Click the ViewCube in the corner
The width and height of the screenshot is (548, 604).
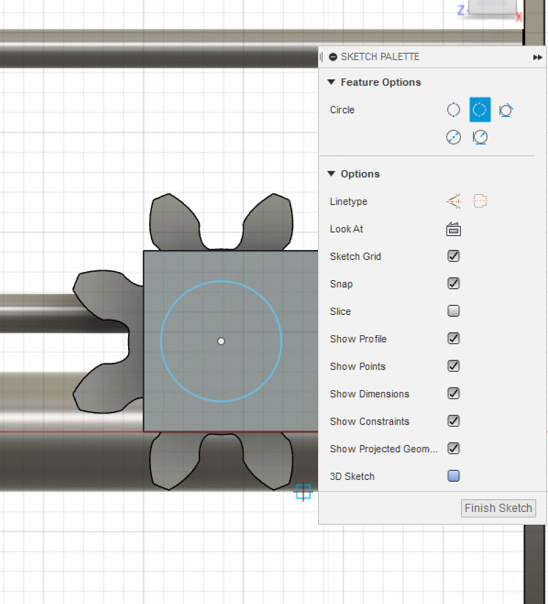(x=492, y=7)
